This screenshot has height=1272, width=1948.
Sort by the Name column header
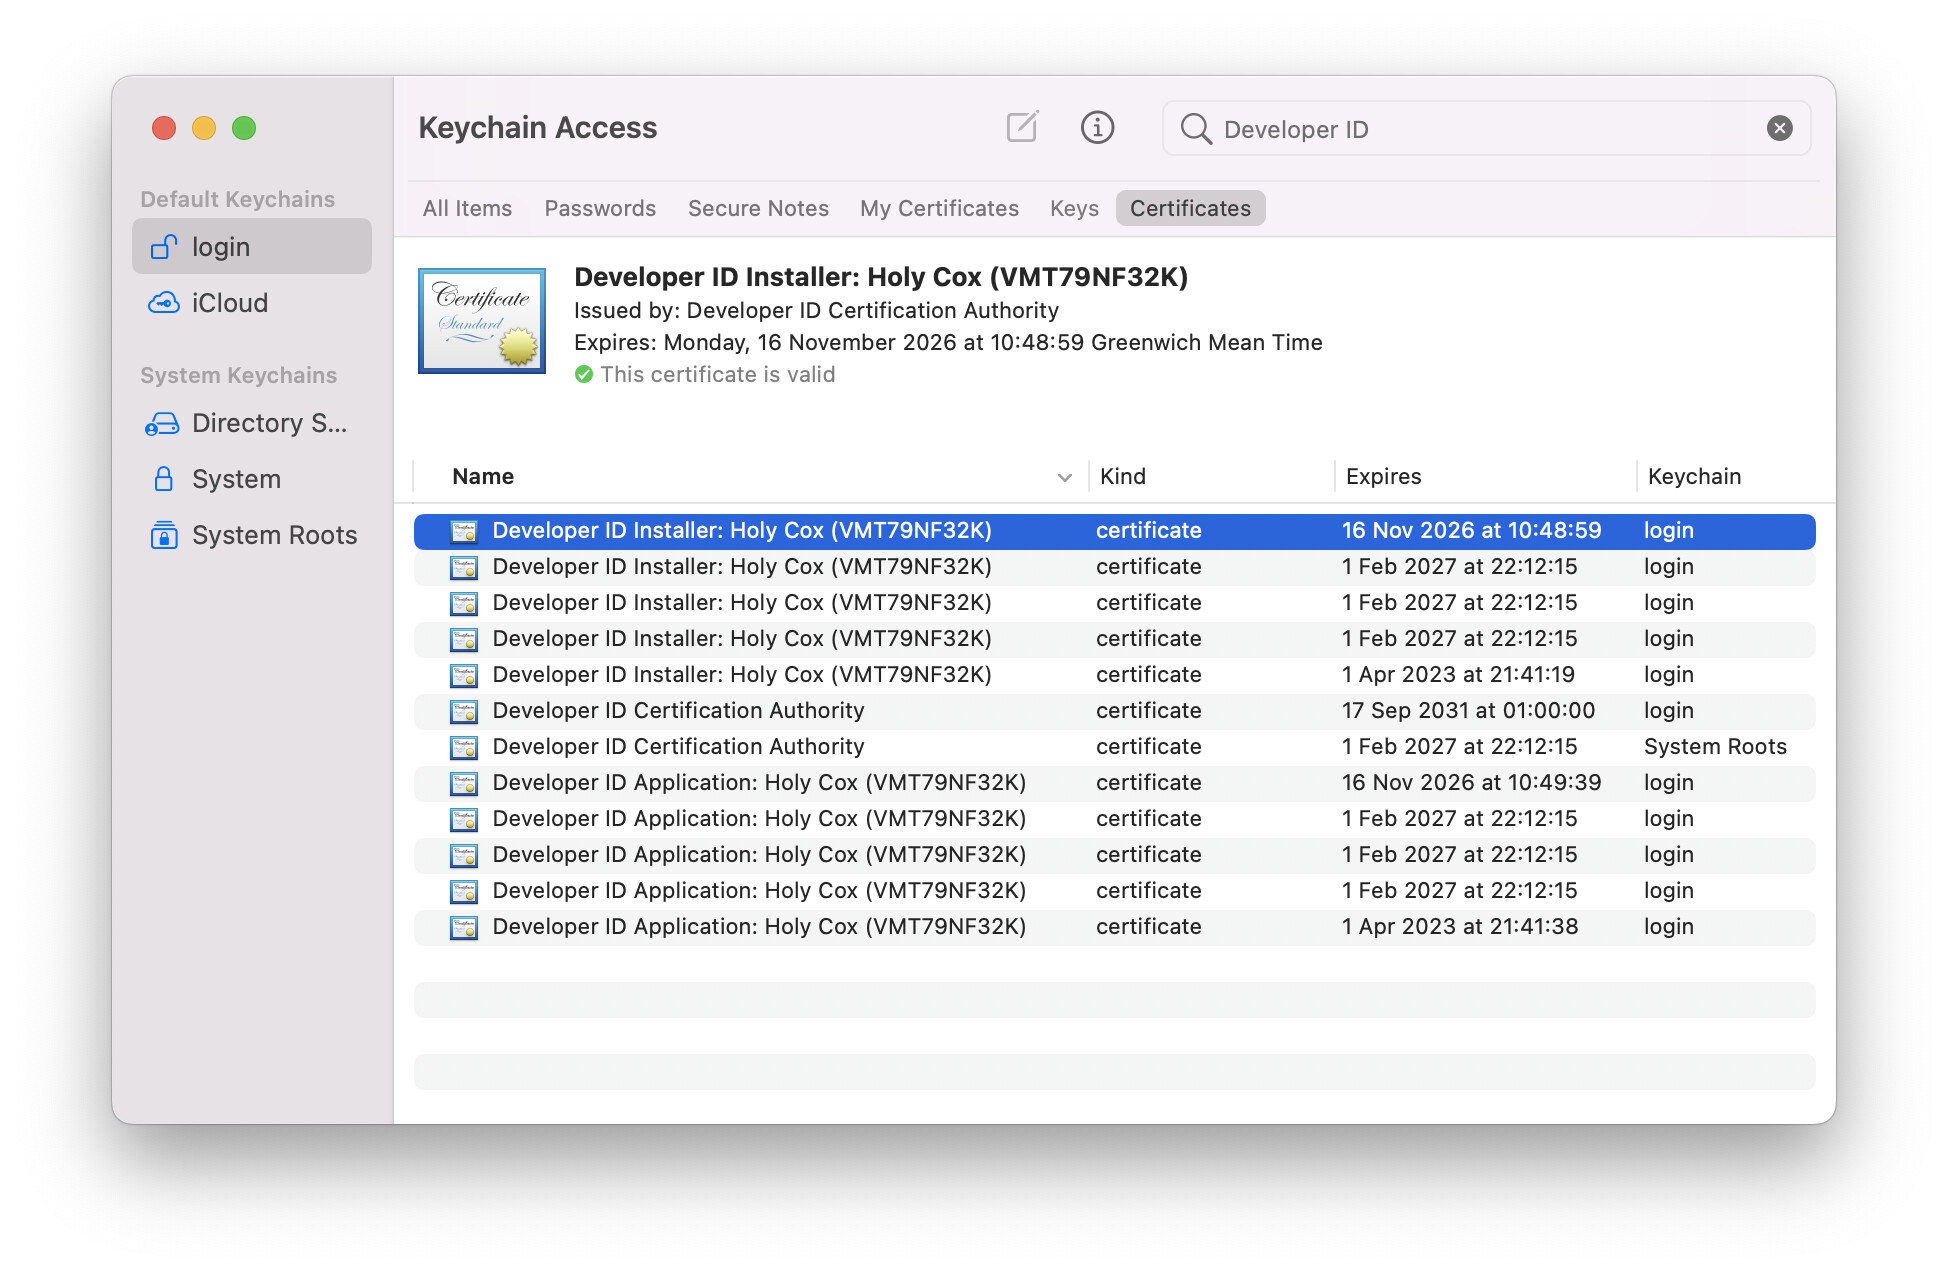pyautogui.click(x=483, y=477)
